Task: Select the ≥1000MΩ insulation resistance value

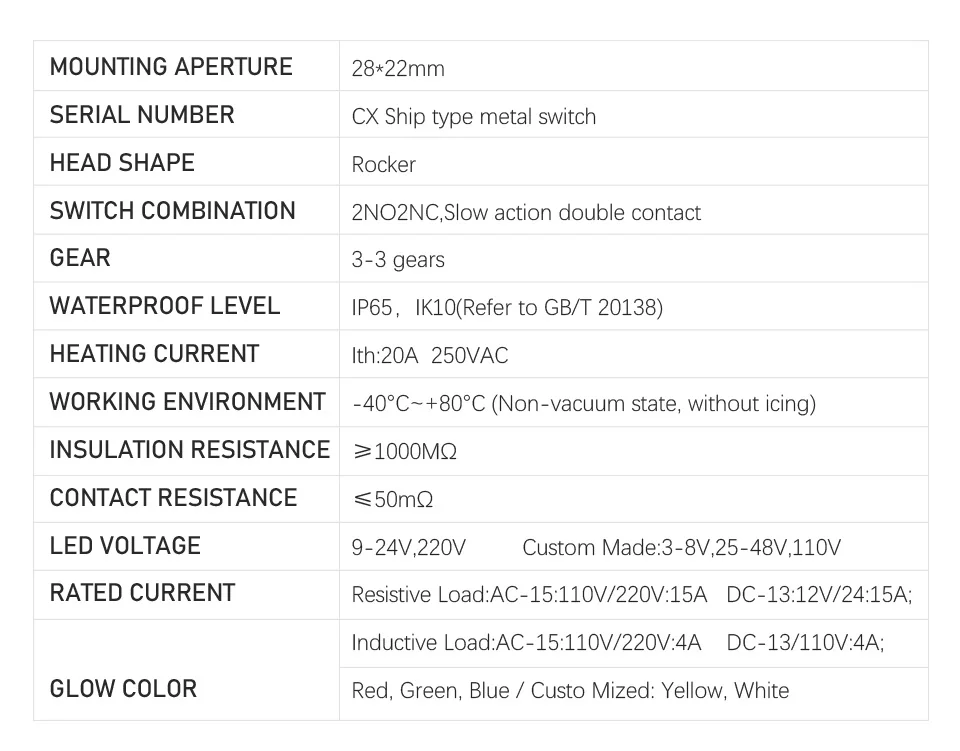Action: 404,452
